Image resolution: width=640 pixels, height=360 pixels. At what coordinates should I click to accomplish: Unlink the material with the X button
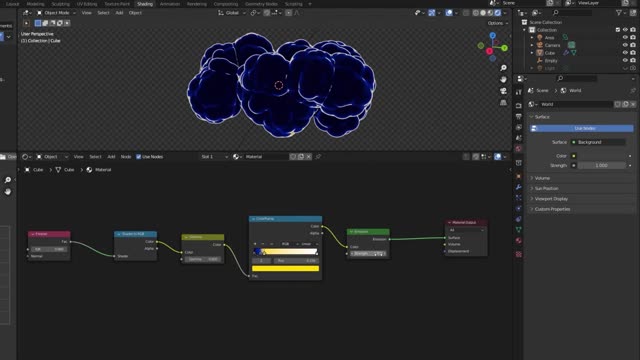[x=309, y=157]
